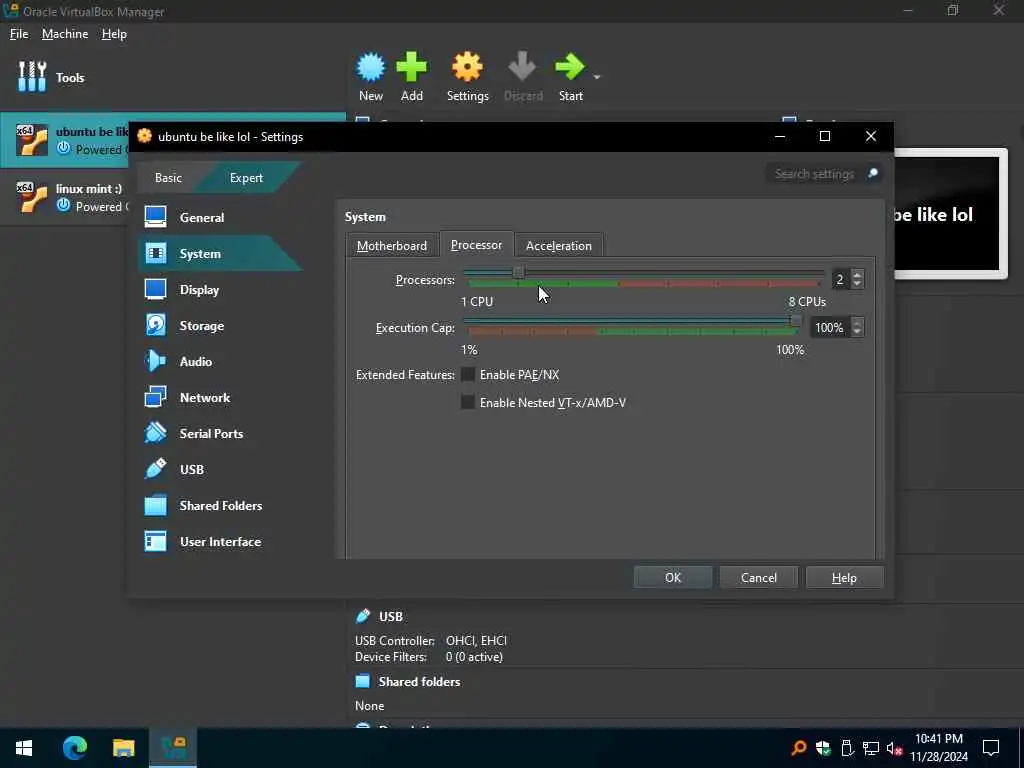Viewport: 1024px width, 768px height.
Task: Click the VM preview thumbnail
Action: point(950,214)
